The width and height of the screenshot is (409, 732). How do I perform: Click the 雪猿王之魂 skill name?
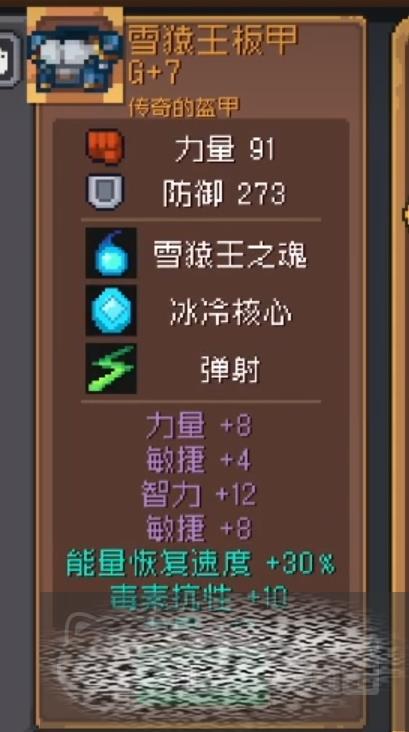[x=231, y=255]
